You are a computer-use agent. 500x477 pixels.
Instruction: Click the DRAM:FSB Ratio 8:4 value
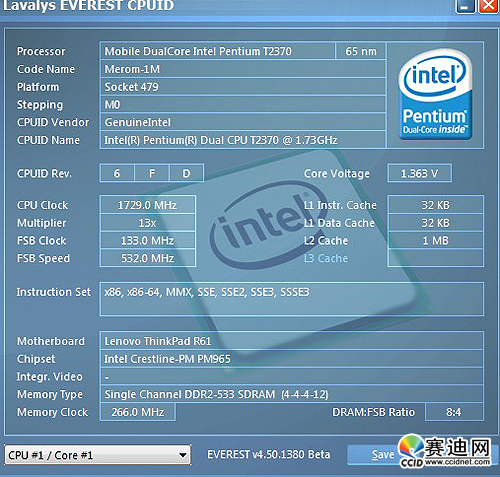[454, 412]
